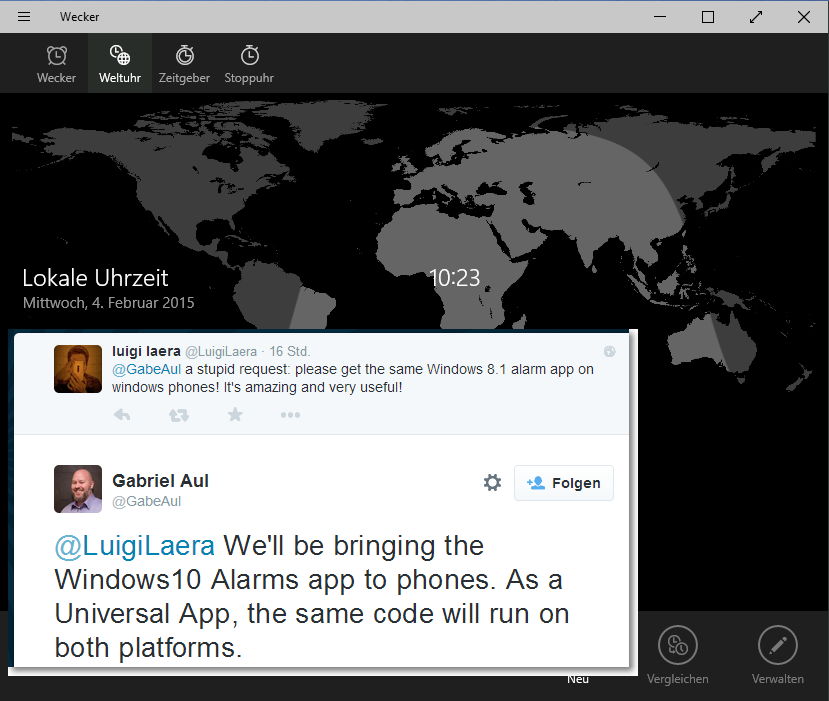The width and height of the screenshot is (829, 701).
Task: Open the hamburger menu in title bar
Action: click(x=24, y=17)
